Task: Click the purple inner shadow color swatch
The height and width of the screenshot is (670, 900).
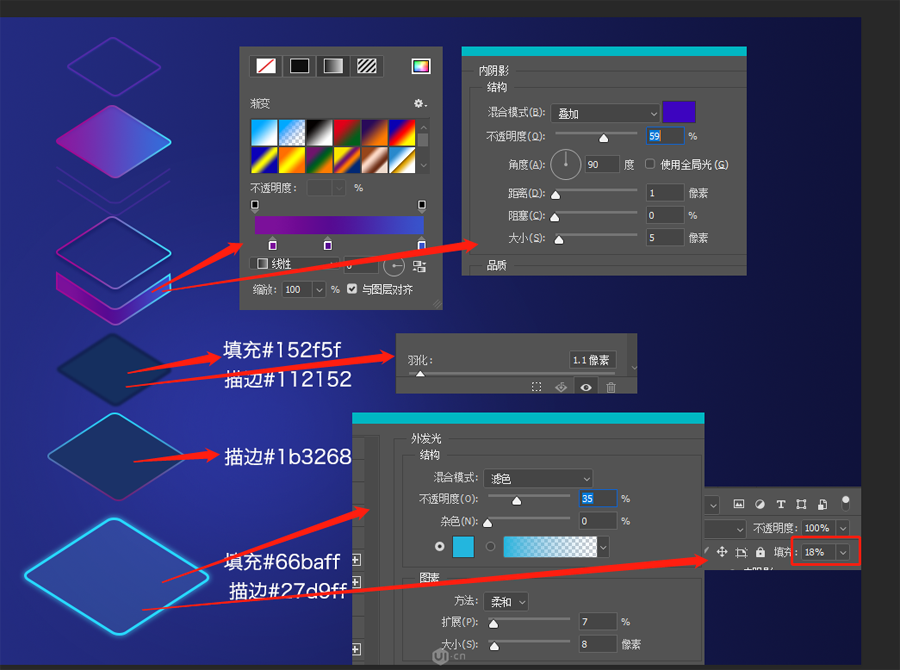Action: [678, 113]
